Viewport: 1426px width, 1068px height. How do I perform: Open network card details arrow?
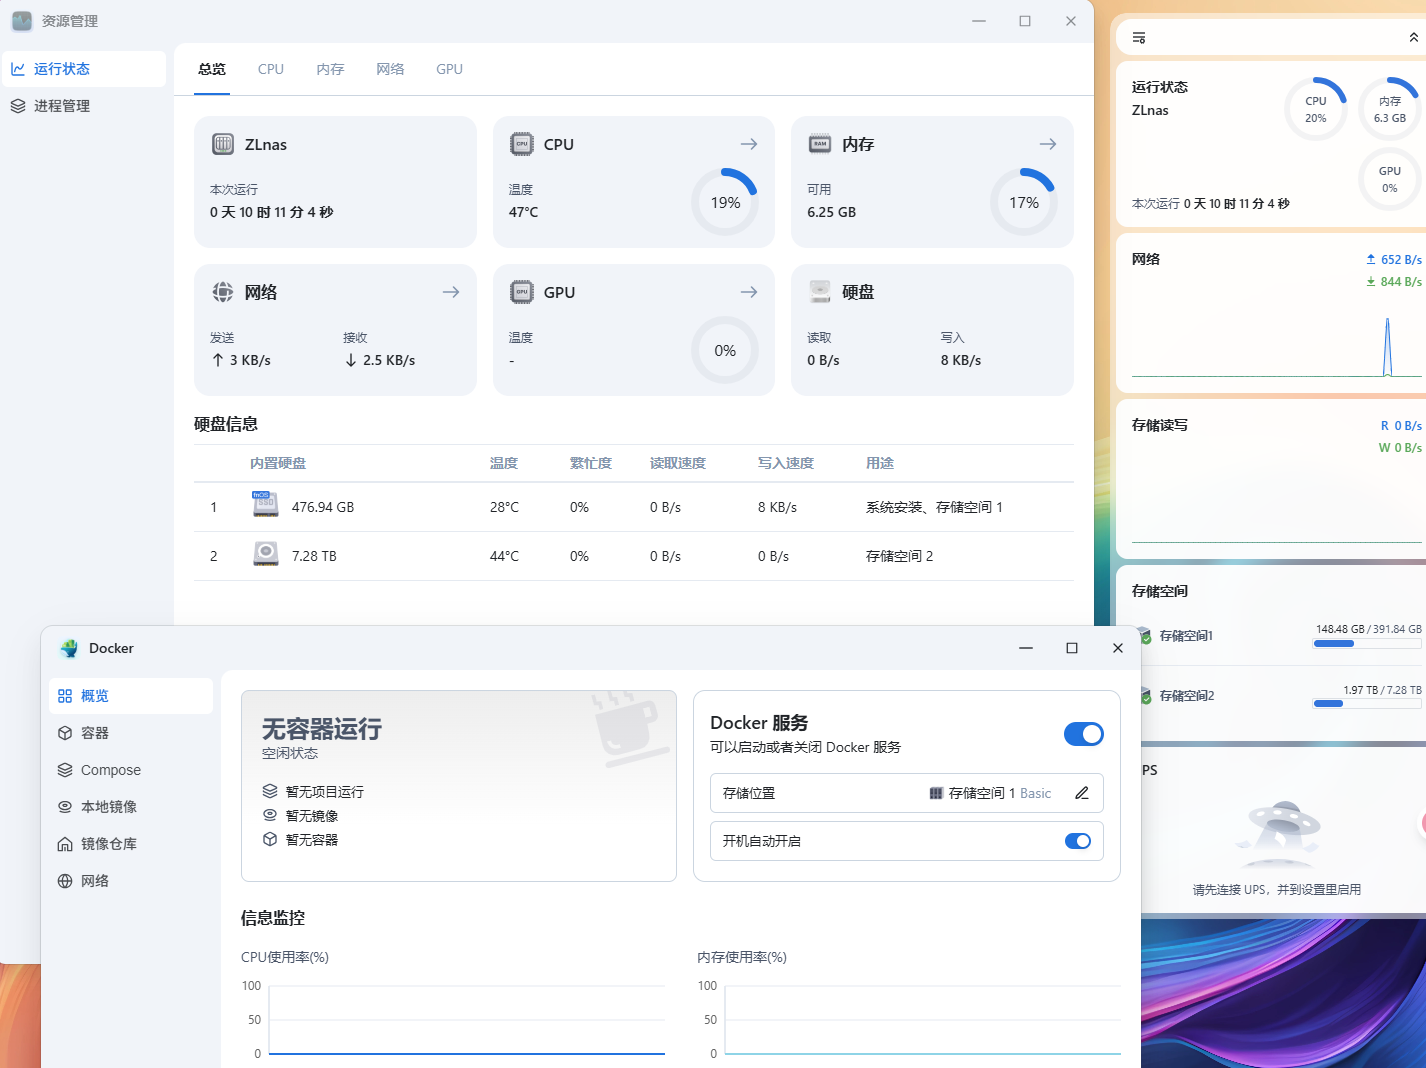coord(451,292)
